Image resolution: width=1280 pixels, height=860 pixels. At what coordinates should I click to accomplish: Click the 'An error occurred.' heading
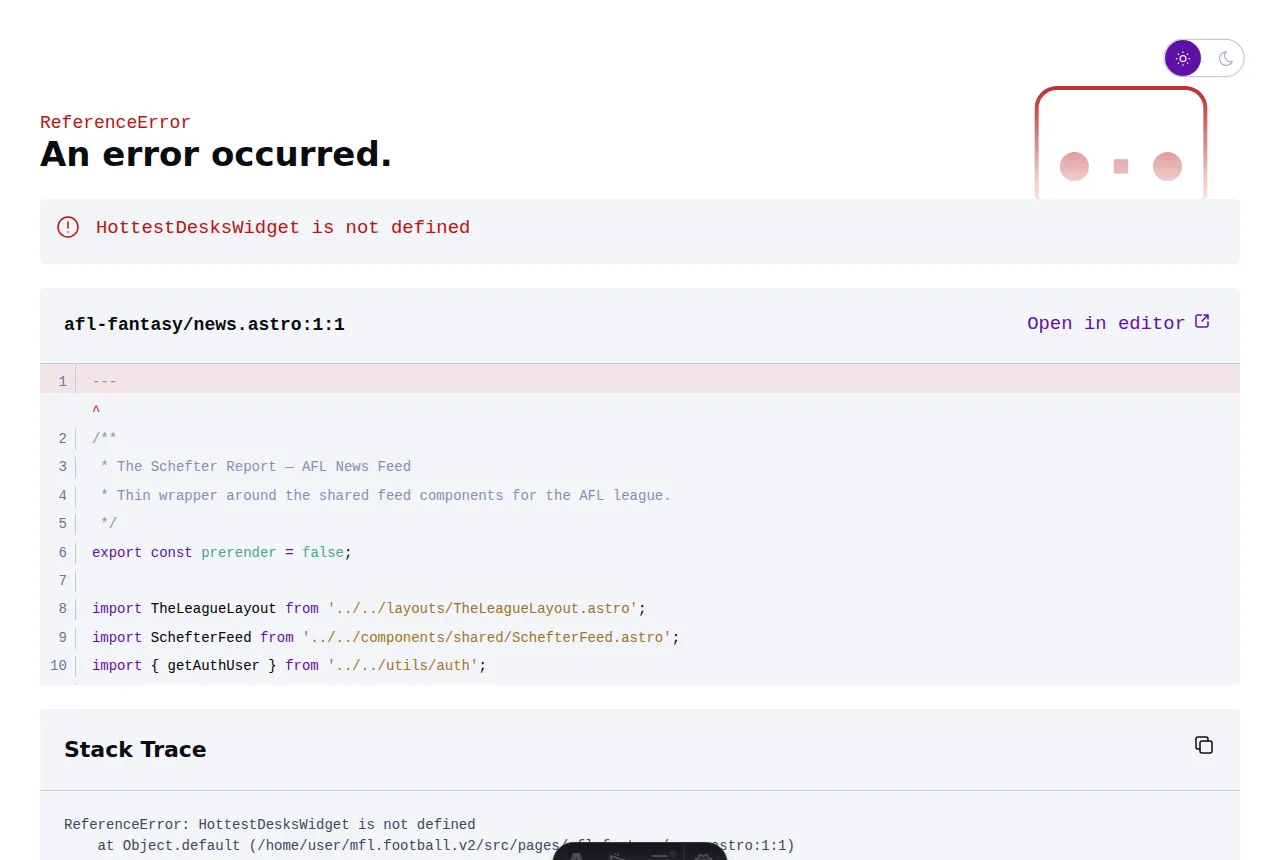pos(216,154)
